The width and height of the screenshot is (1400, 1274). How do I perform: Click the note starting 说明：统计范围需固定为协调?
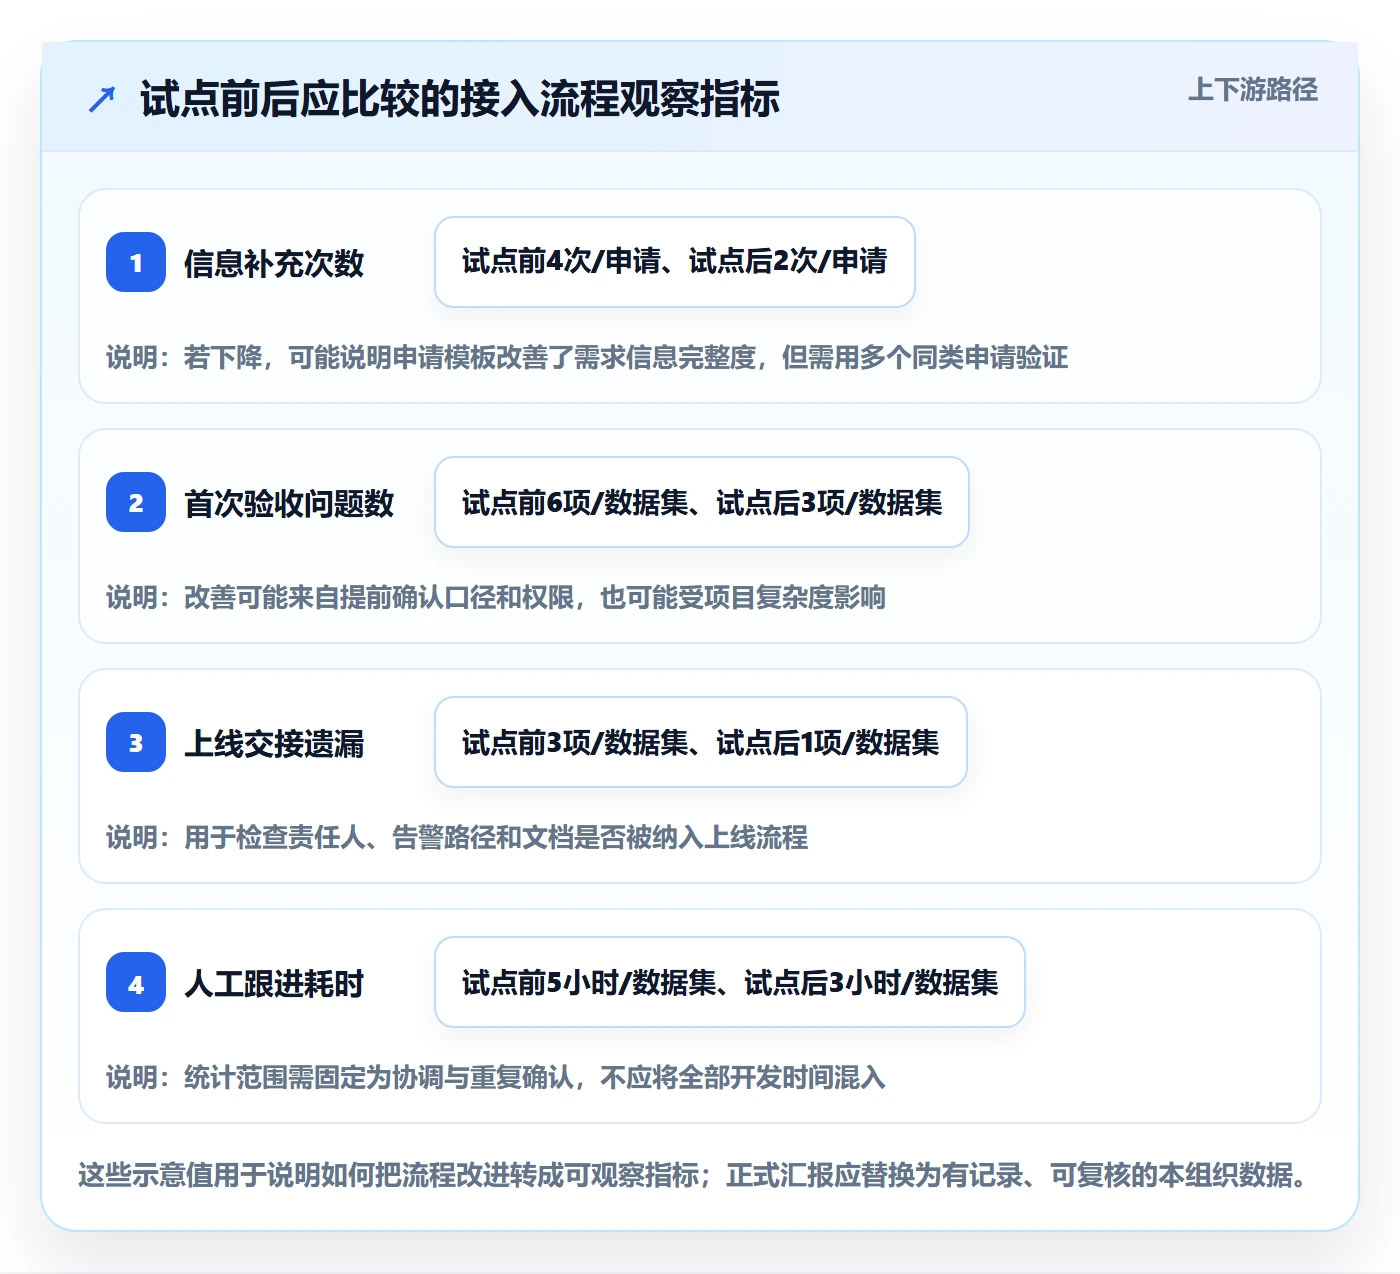pos(496,1077)
